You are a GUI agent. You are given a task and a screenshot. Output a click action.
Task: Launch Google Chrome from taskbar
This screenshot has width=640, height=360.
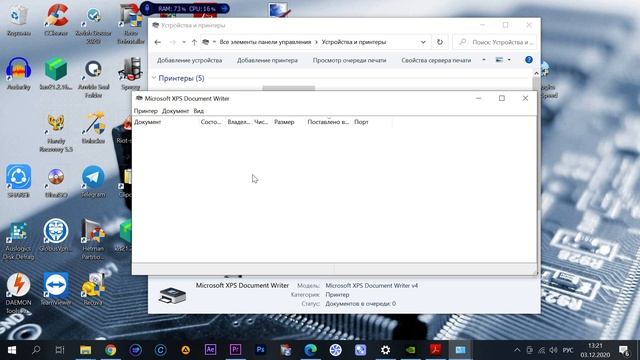coord(110,350)
